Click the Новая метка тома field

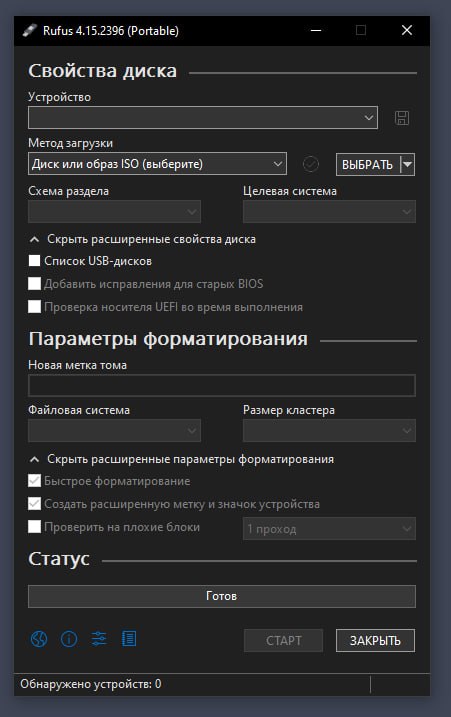[x=222, y=385]
